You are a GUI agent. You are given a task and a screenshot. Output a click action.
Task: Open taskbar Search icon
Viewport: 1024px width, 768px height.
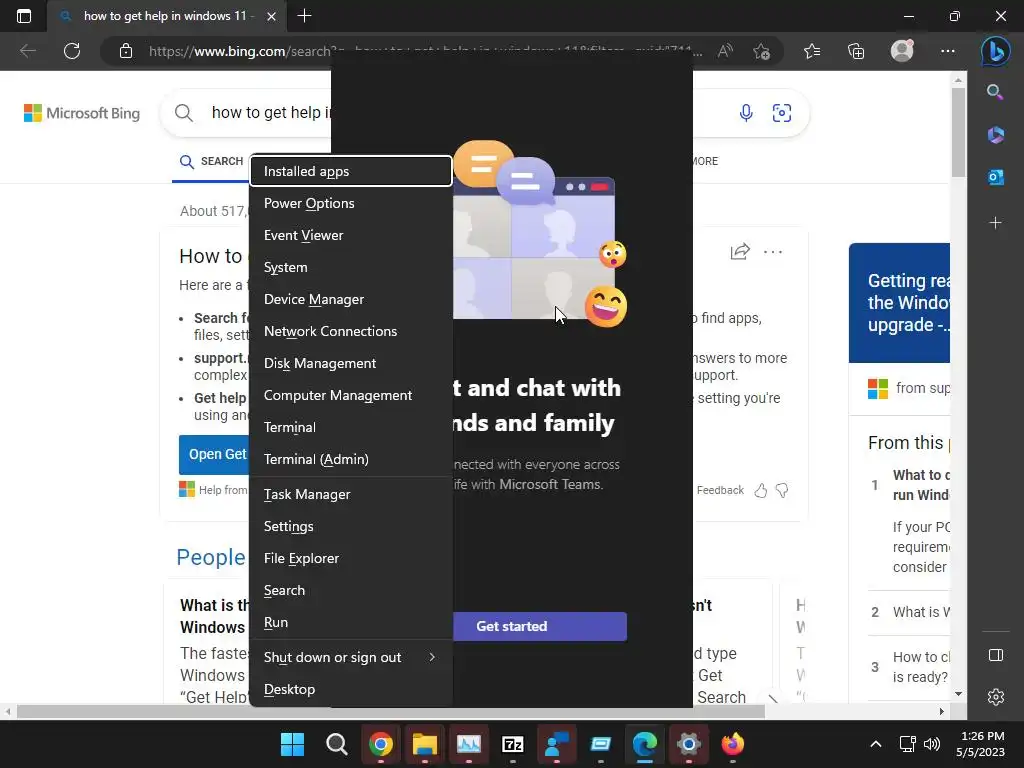click(x=336, y=744)
